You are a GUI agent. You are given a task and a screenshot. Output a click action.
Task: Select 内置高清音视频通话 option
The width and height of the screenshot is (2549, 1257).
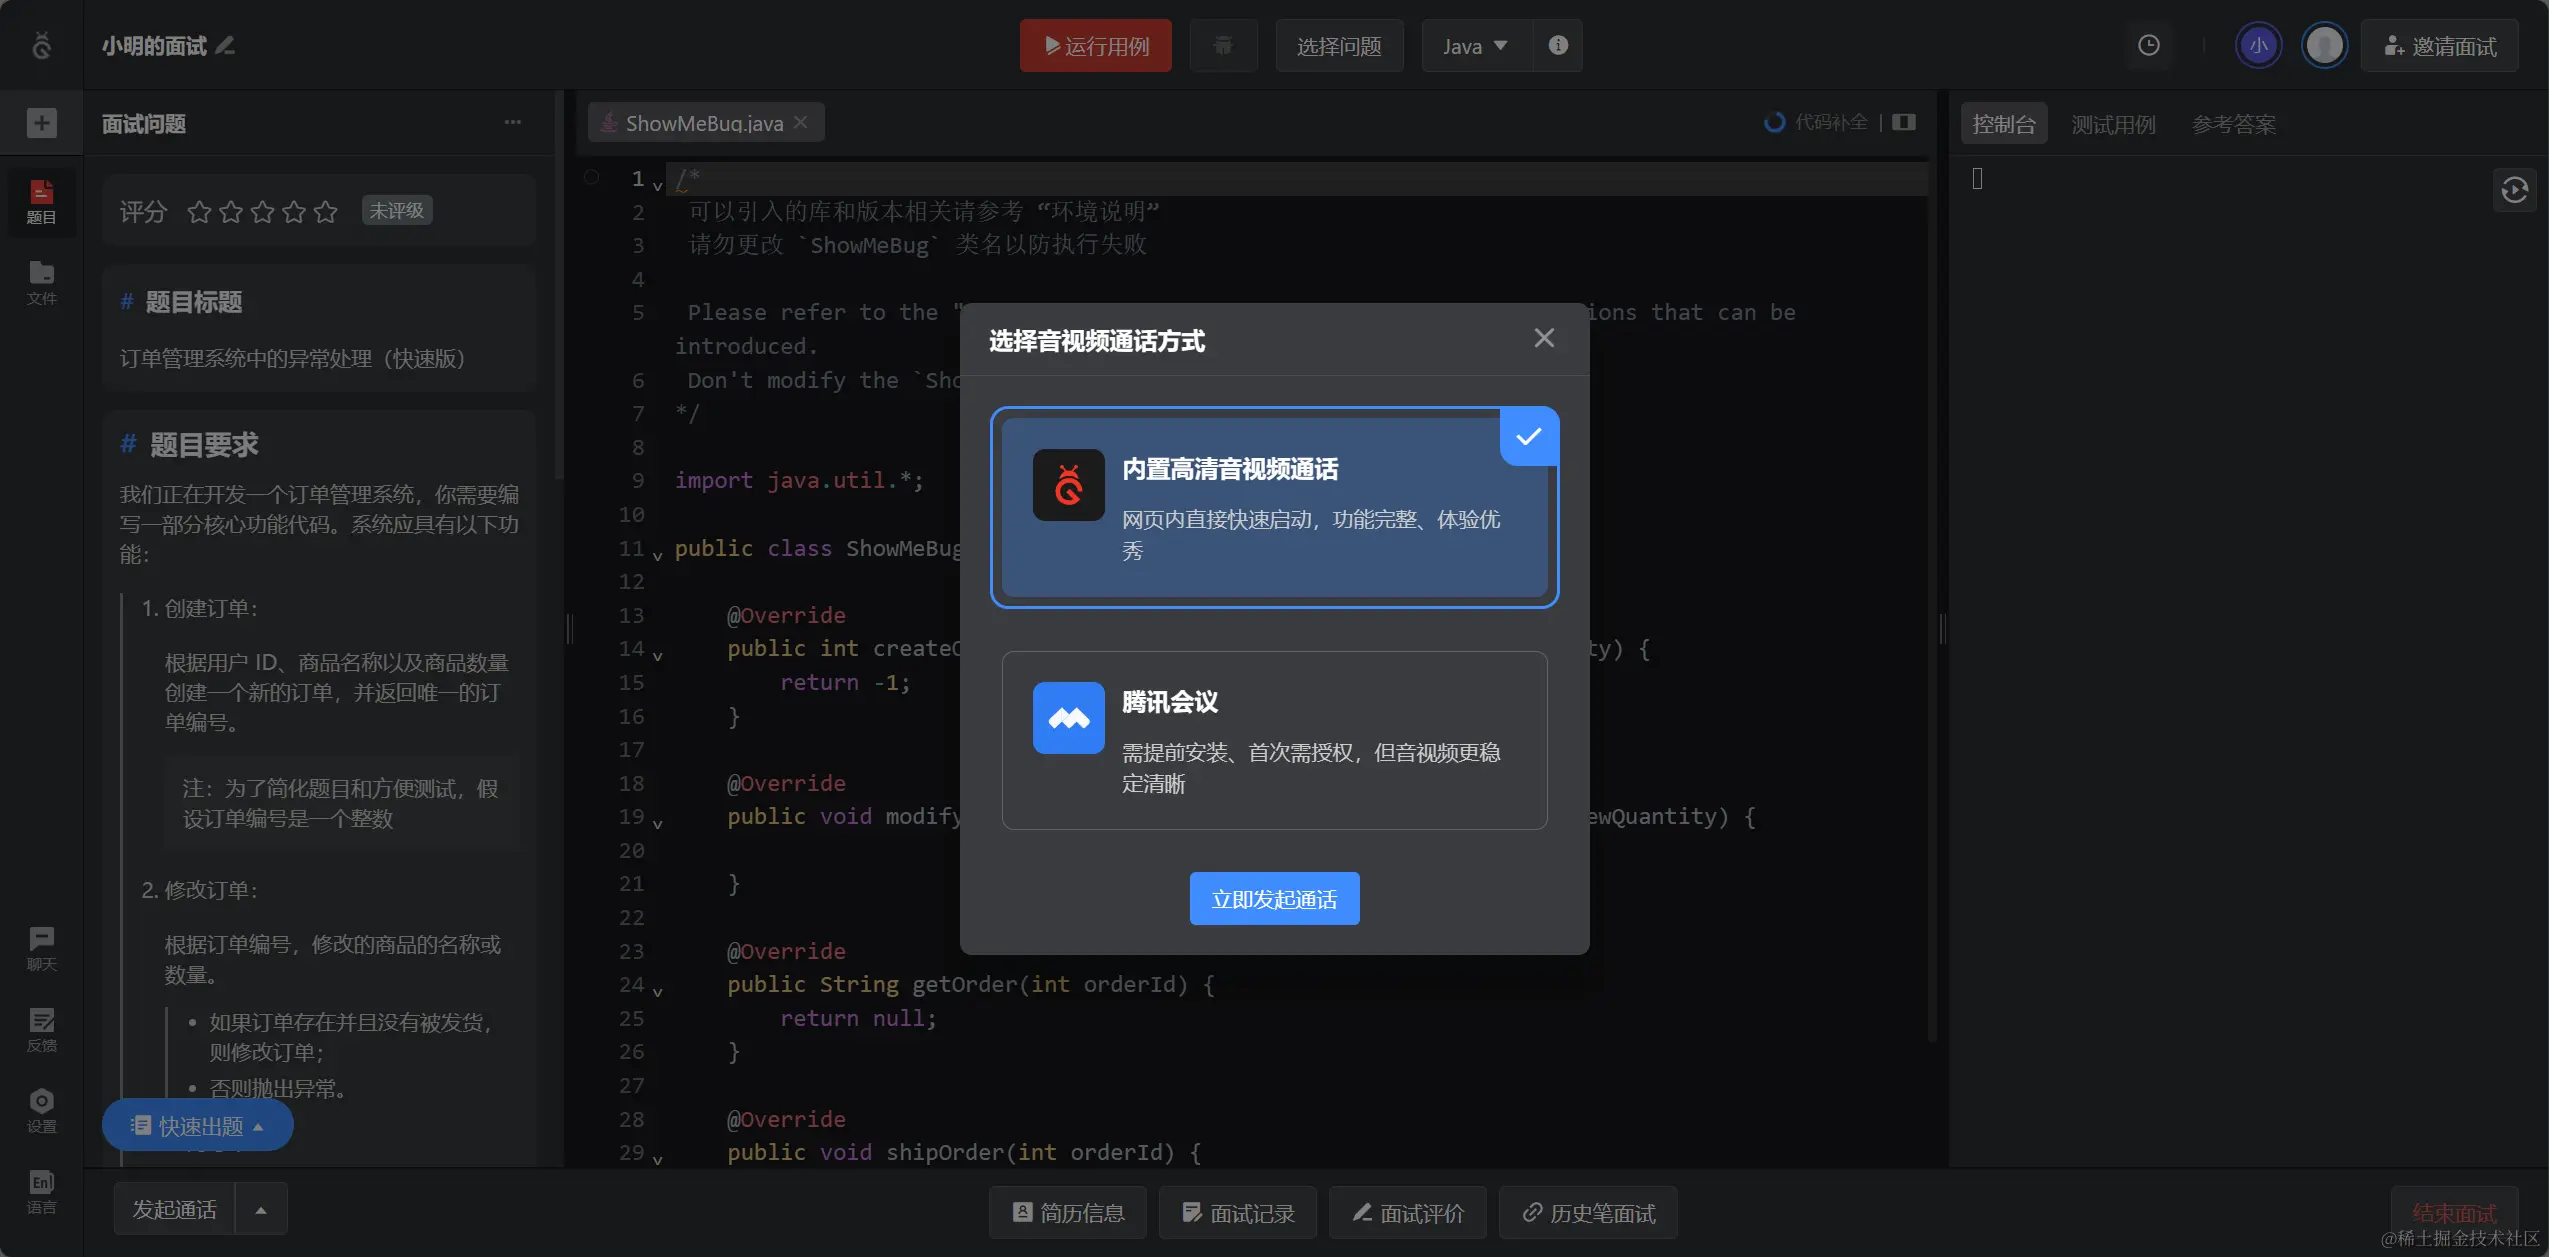pyautogui.click(x=1274, y=507)
